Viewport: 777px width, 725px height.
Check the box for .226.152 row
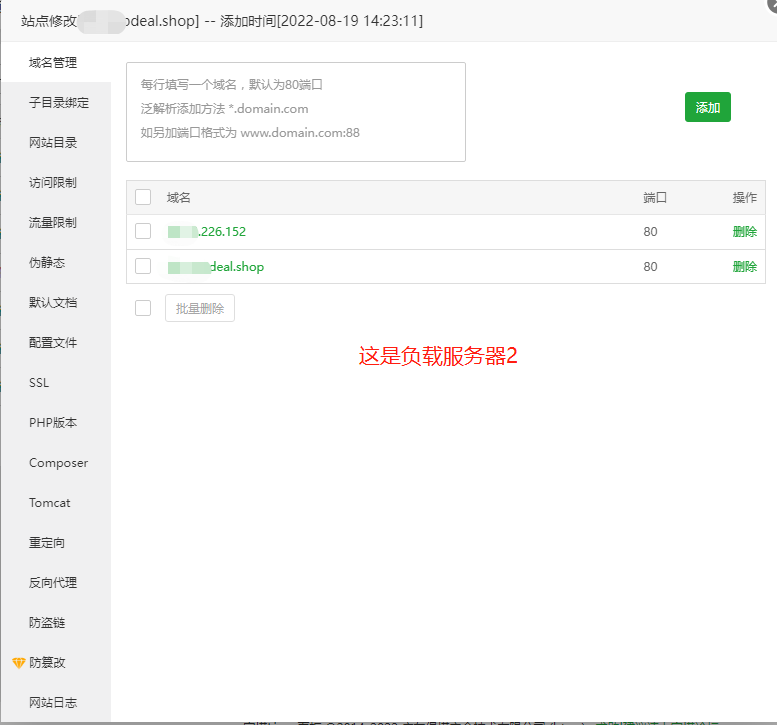[x=143, y=231]
